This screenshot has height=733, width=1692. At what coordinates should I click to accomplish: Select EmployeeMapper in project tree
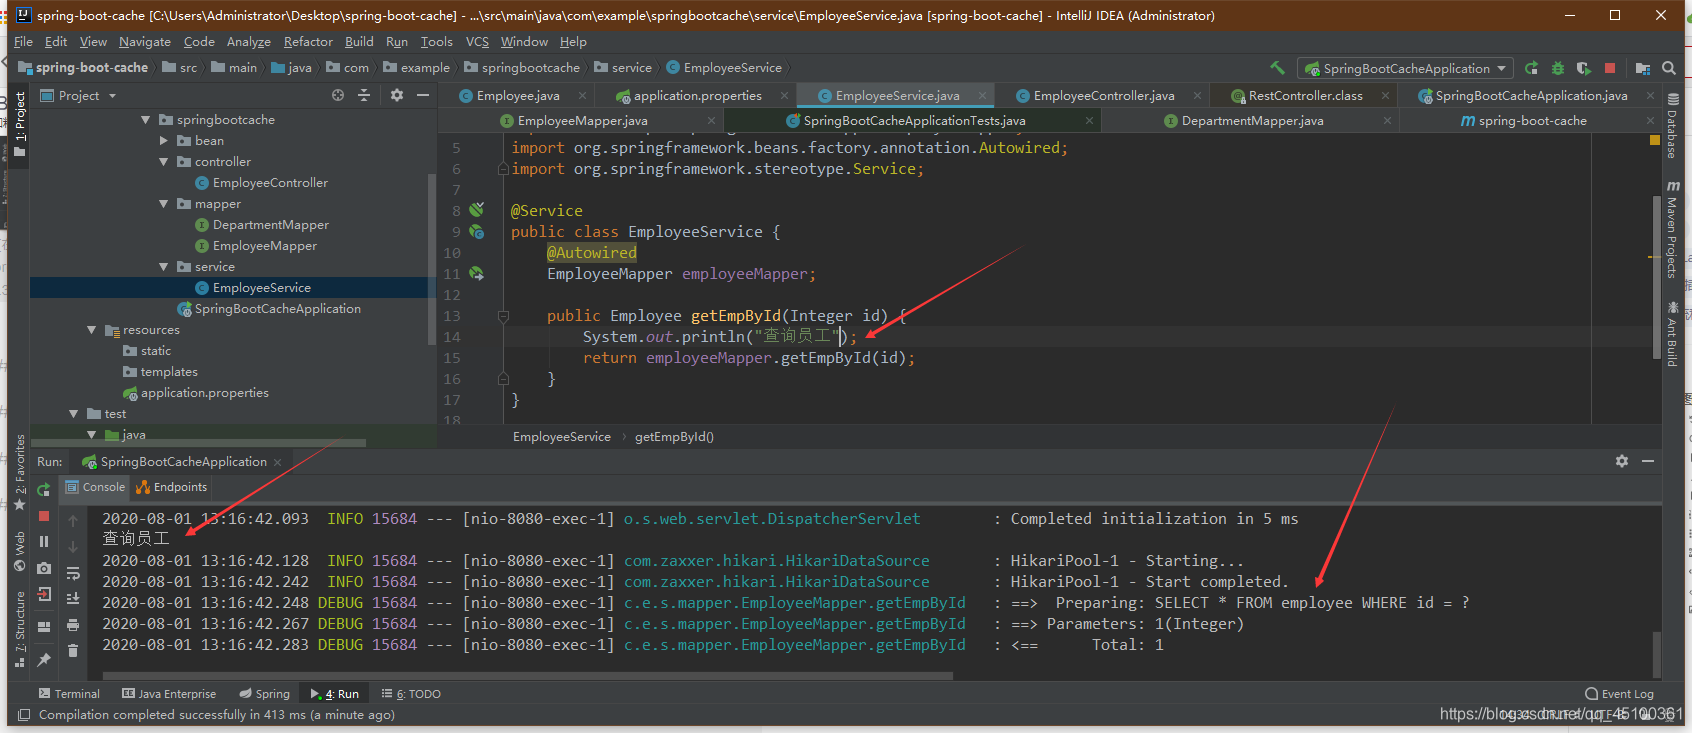[265, 246]
